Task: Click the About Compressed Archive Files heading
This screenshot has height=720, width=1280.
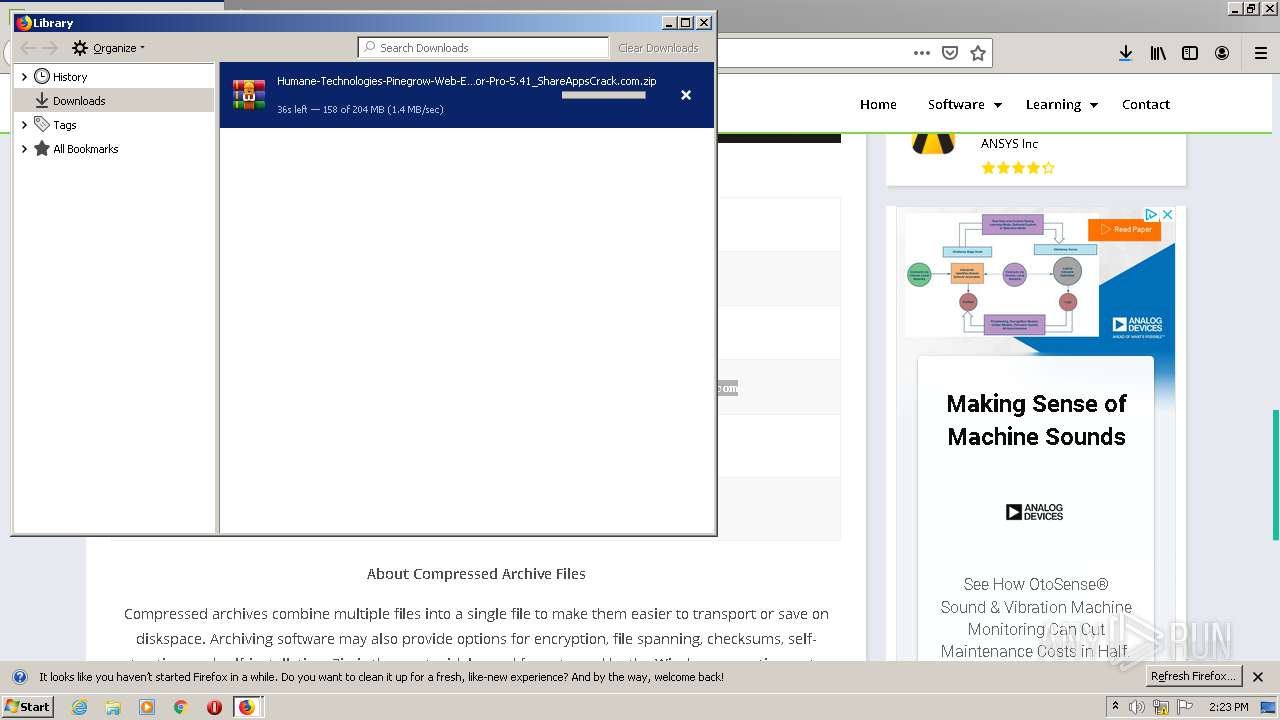Action: click(476, 574)
